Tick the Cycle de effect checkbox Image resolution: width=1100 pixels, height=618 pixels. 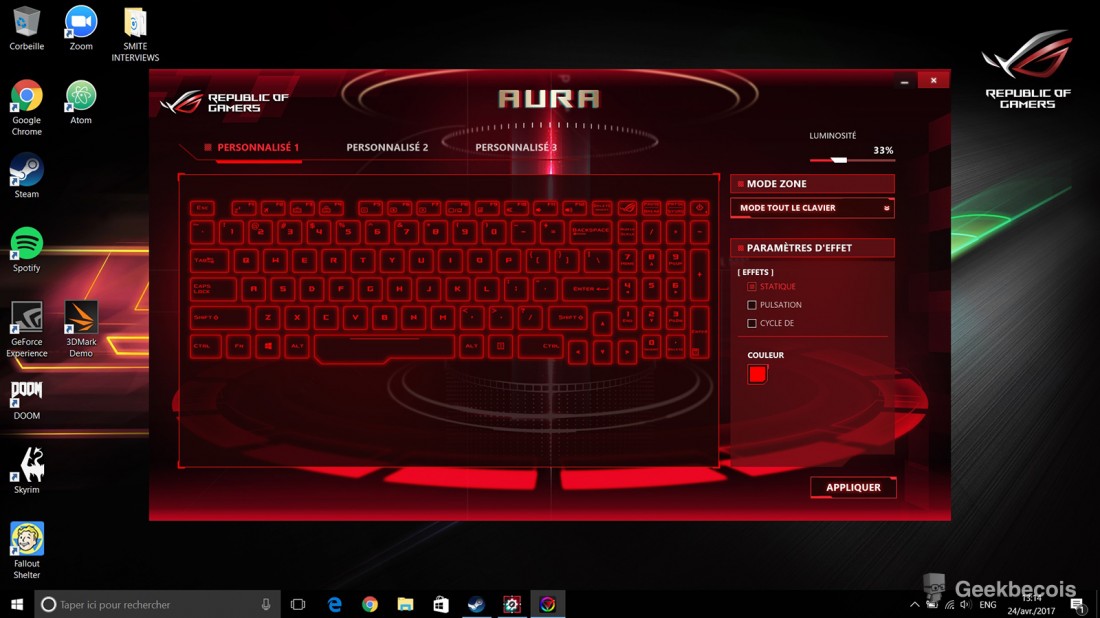tap(752, 323)
